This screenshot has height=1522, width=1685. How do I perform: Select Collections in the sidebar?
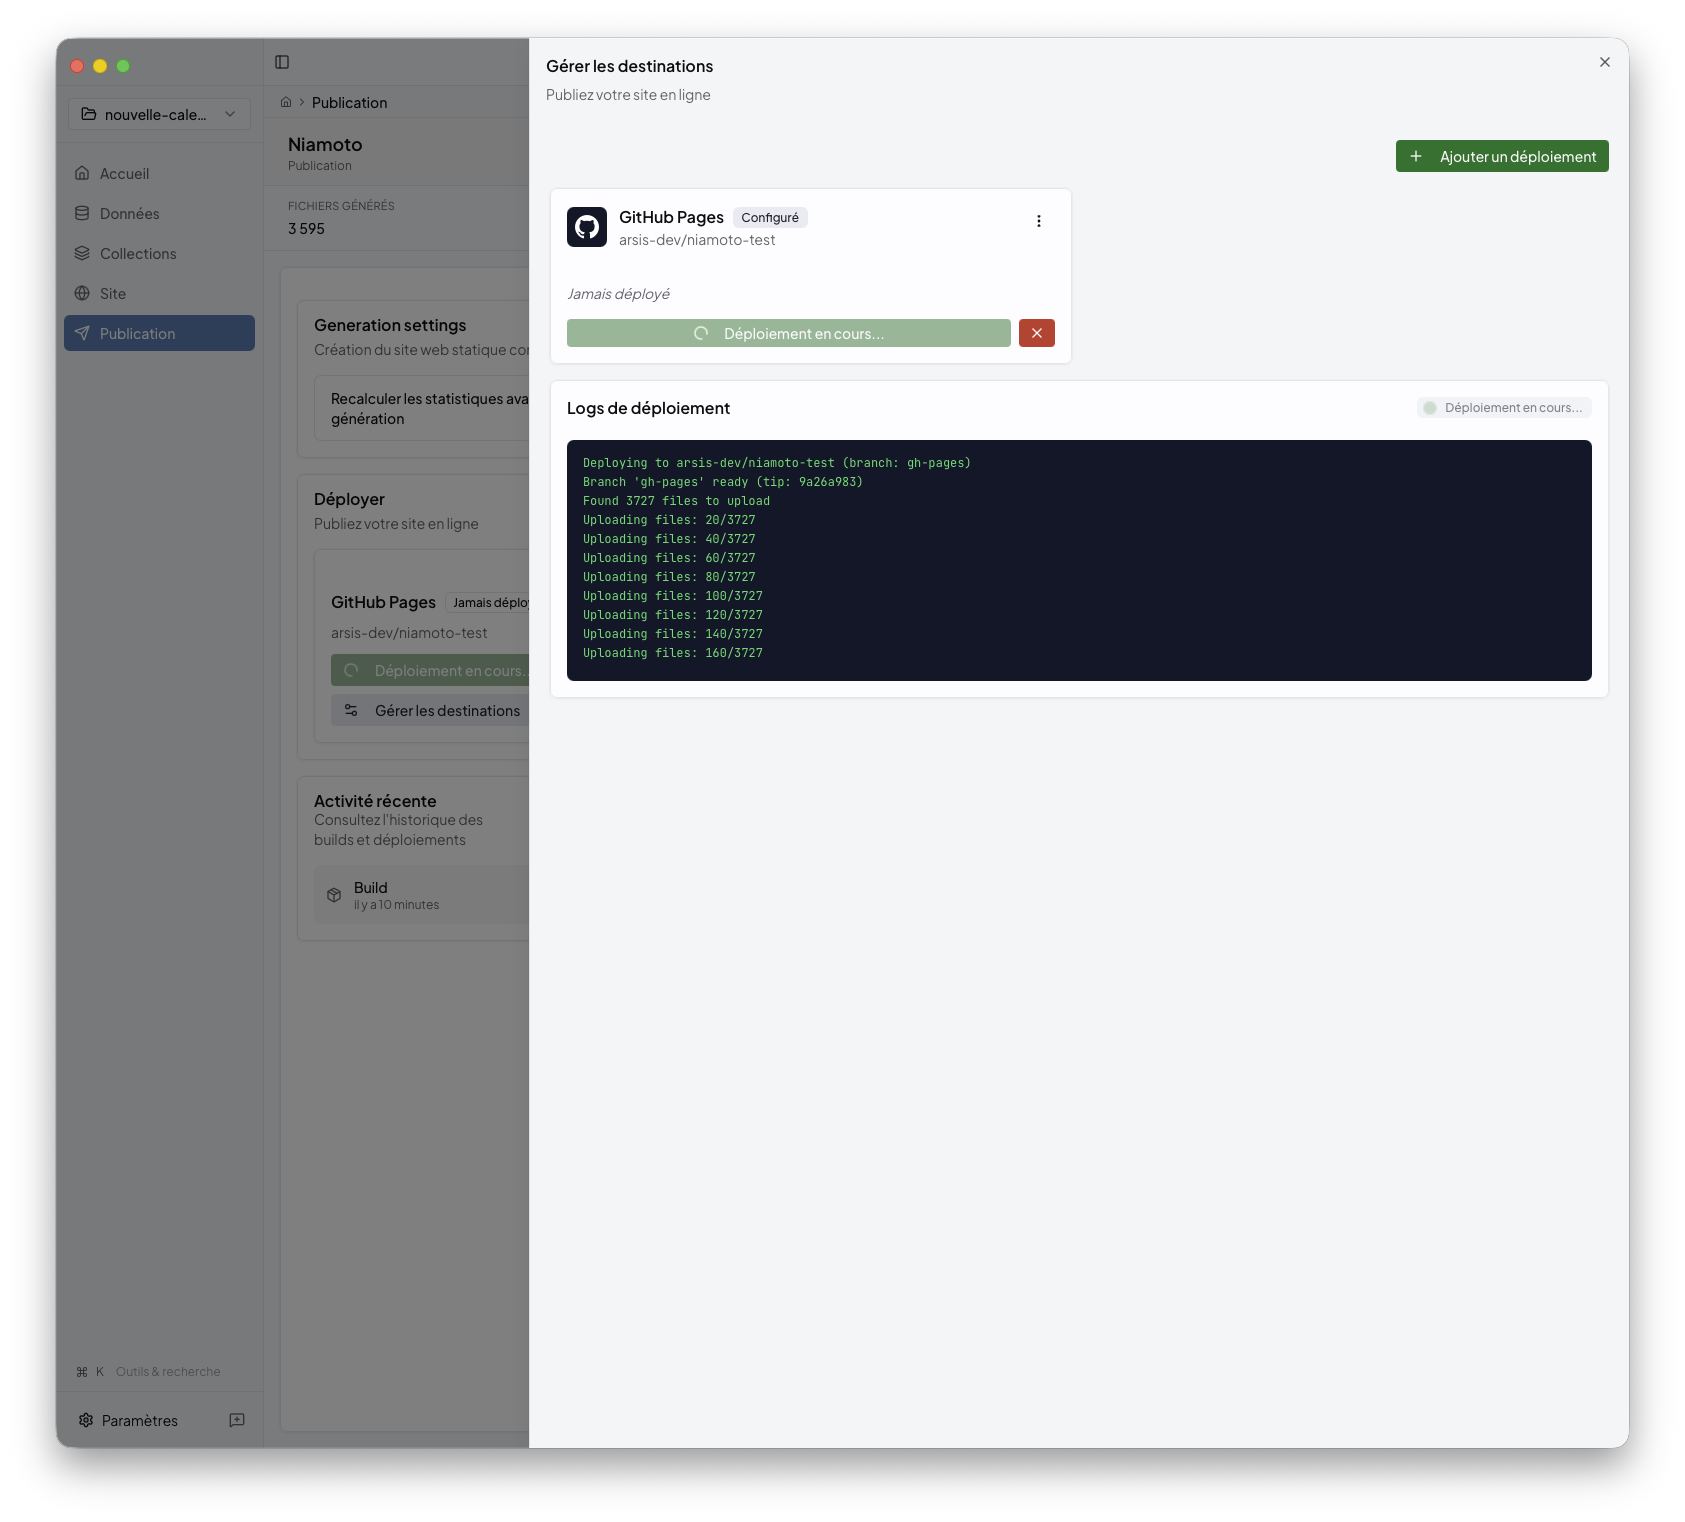(138, 254)
